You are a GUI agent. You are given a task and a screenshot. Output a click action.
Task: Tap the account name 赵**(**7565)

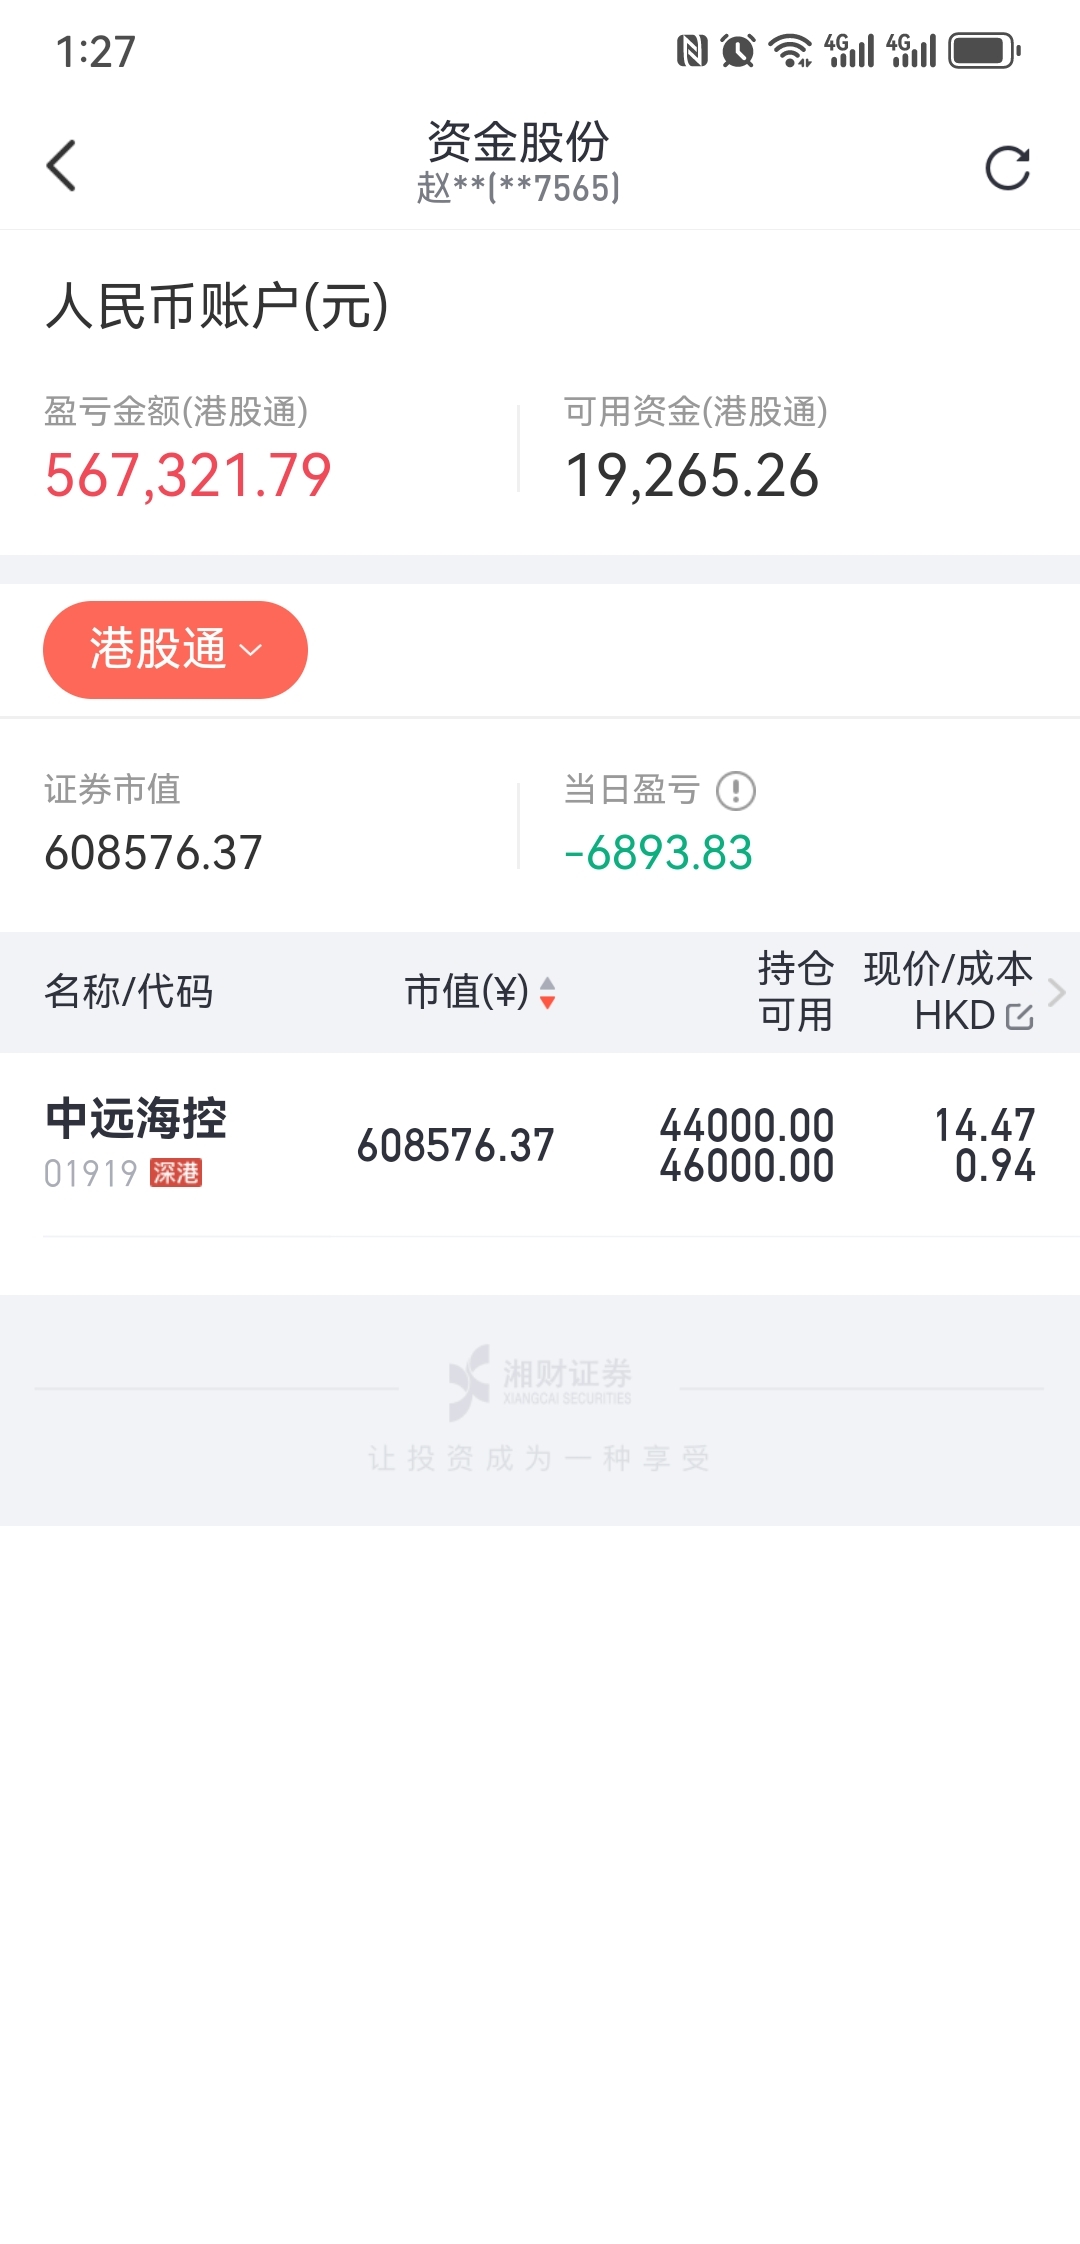pyautogui.click(x=518, y=187)
